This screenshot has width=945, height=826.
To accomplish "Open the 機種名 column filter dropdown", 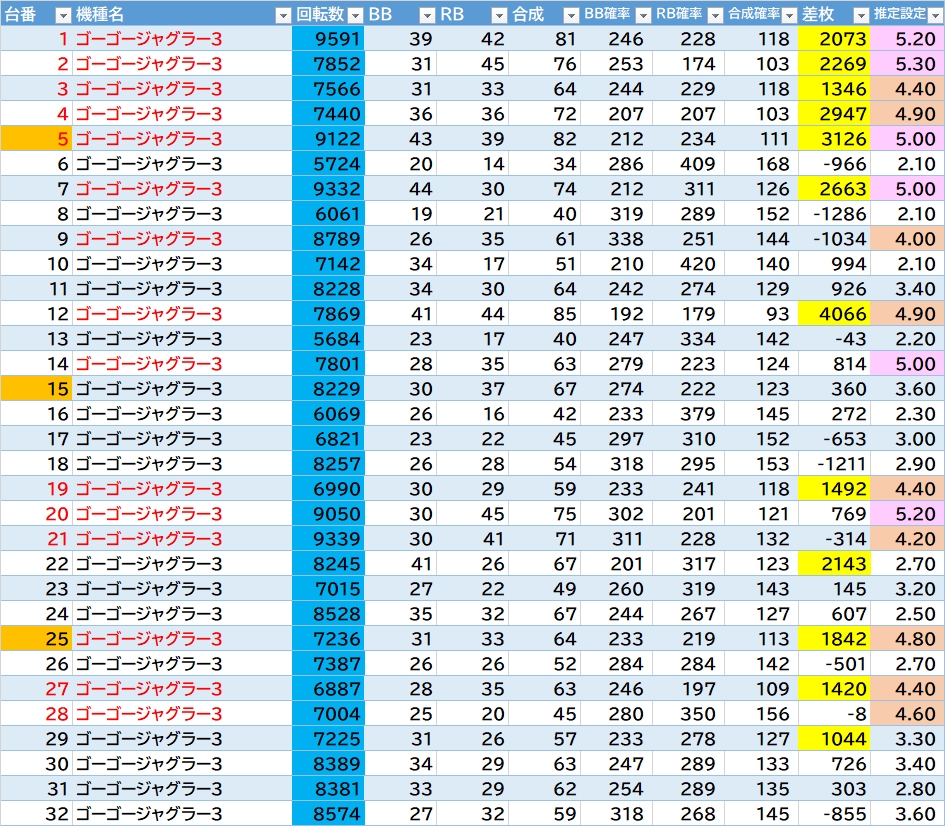I will (282, 15).
